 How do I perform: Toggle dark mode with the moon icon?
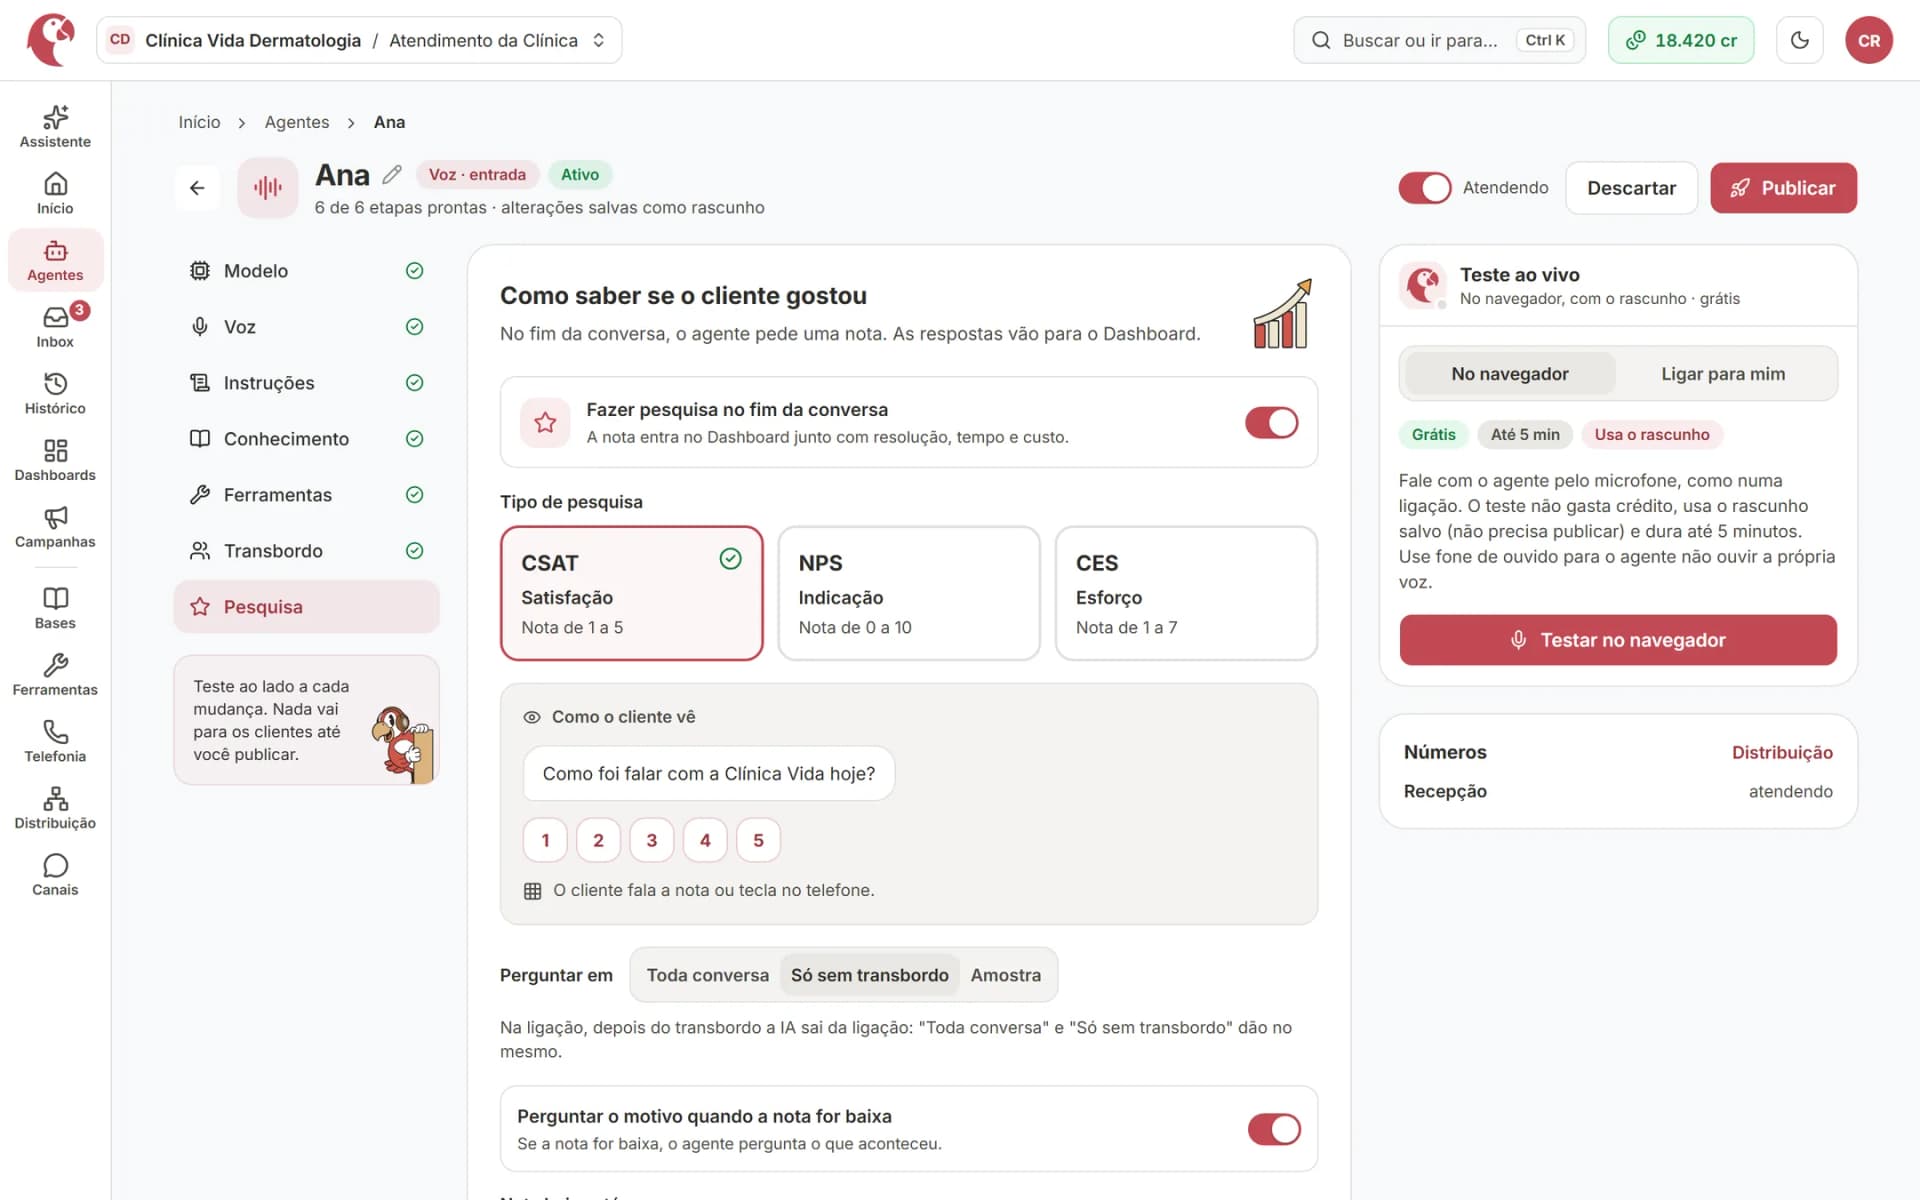1799,40
